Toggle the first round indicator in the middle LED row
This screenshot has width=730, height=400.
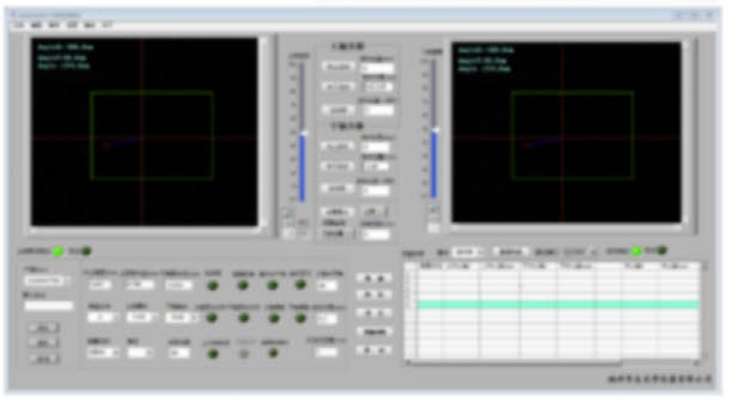tap(211, 317)
